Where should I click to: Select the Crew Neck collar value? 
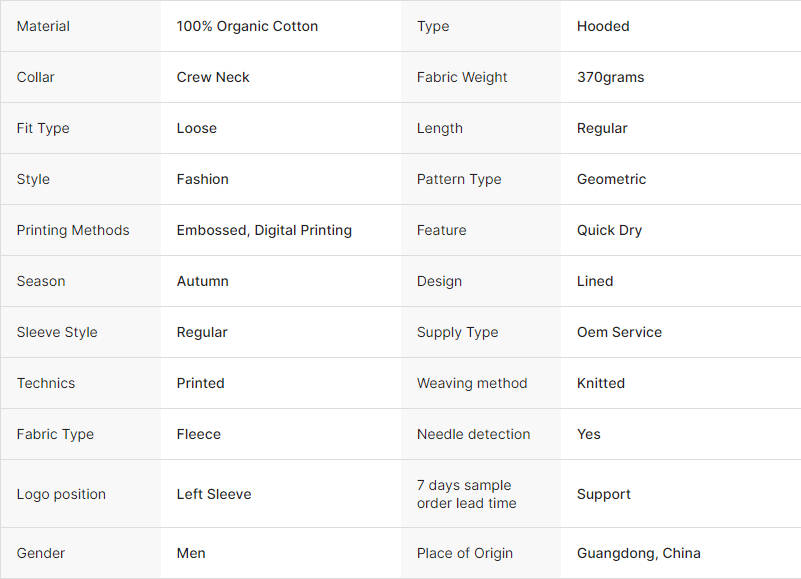[x=213, y=77]
